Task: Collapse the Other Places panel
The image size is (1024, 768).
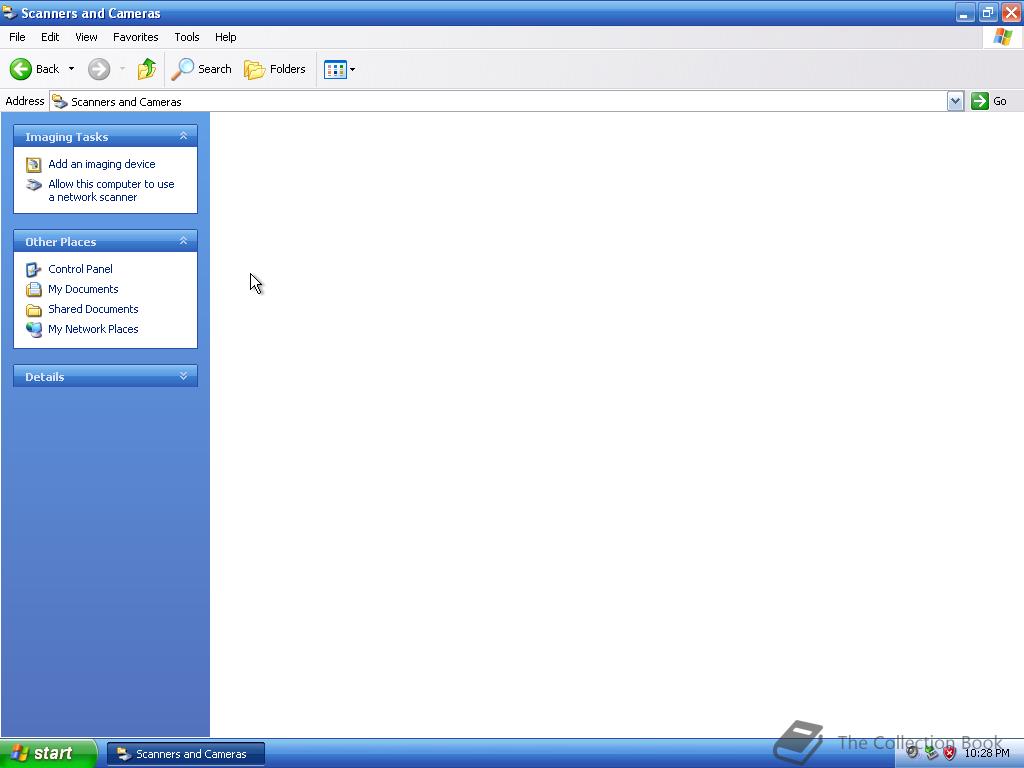Action: 184,241
